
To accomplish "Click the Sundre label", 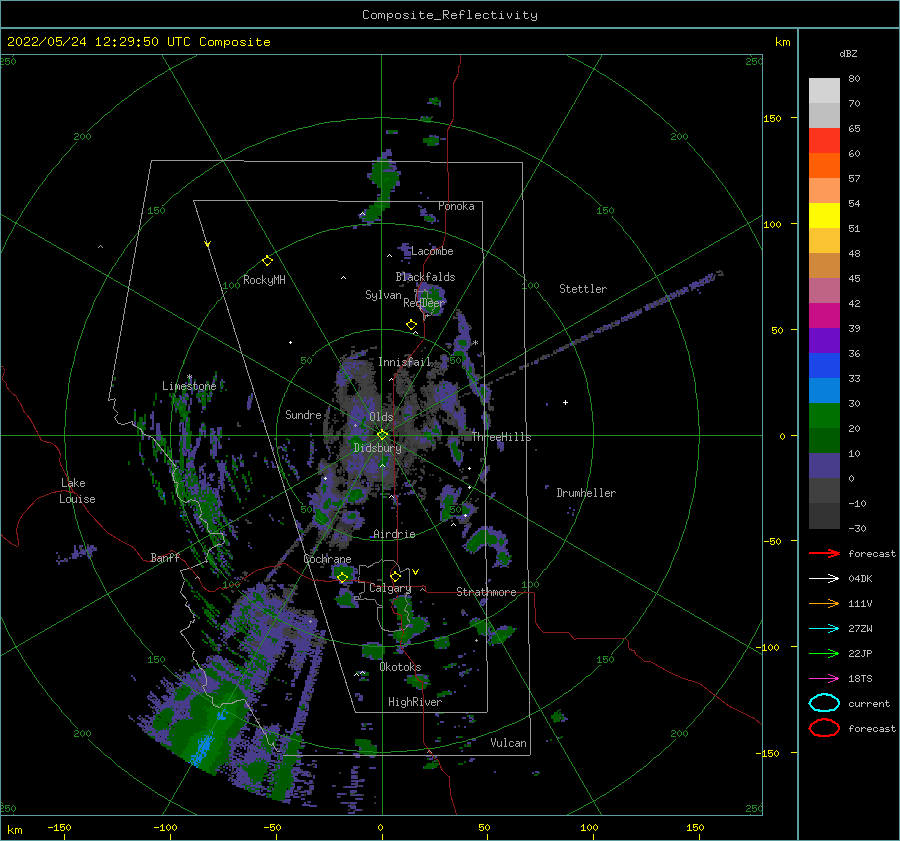I will pos(303,414).
